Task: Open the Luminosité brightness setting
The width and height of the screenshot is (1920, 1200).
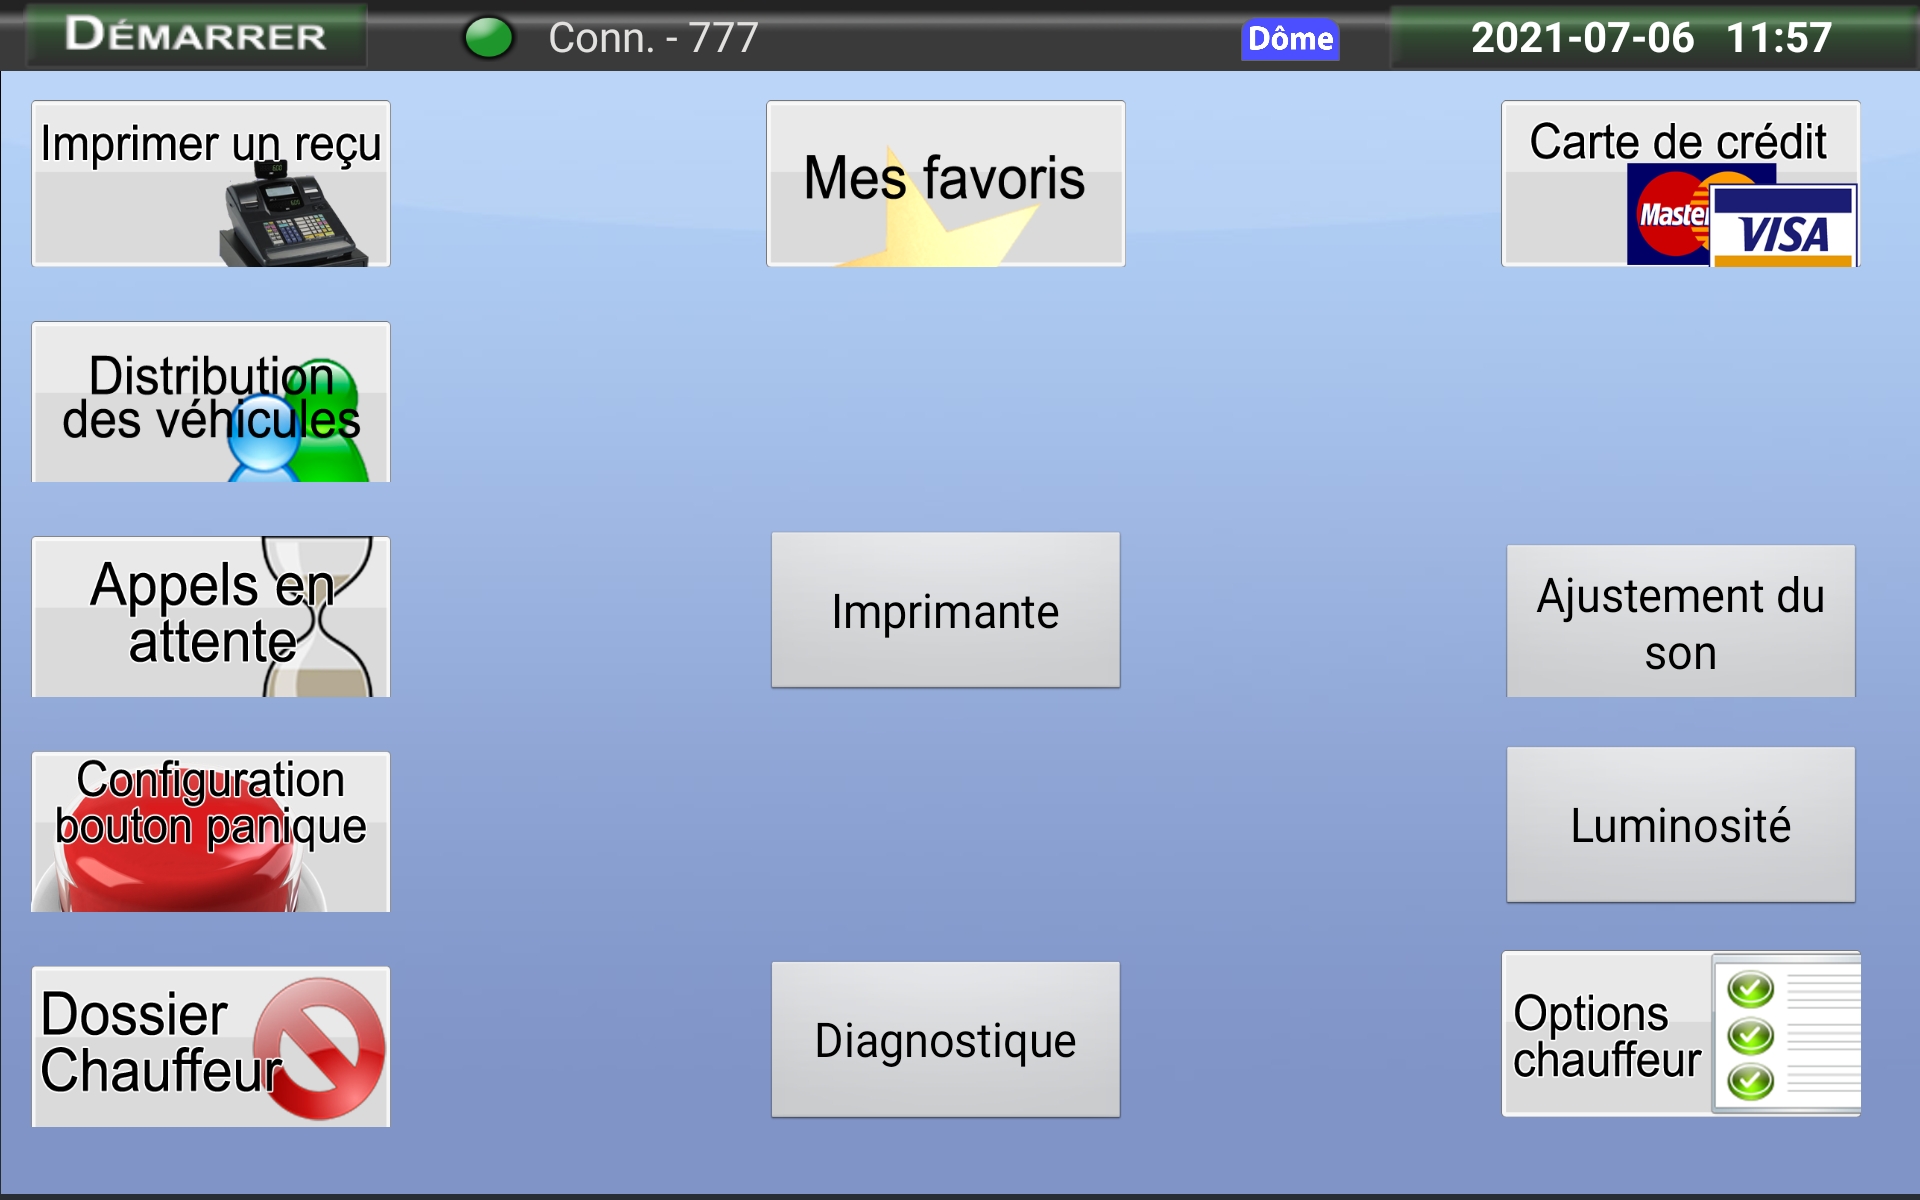Action: 1681,825
